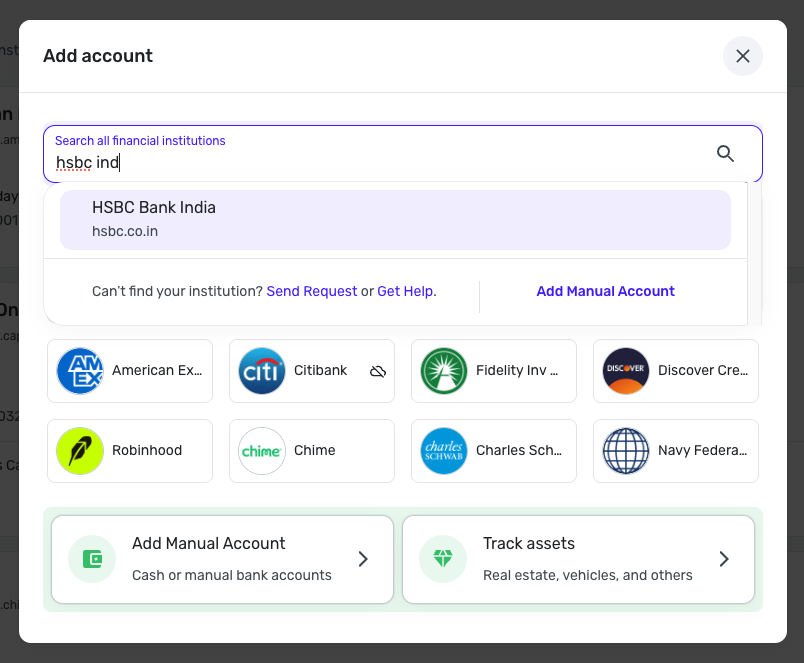Image resolution: width=804 pixels, height=663 pixels.
Task: Click the green diamond assets icon
Action: (443, 559)
